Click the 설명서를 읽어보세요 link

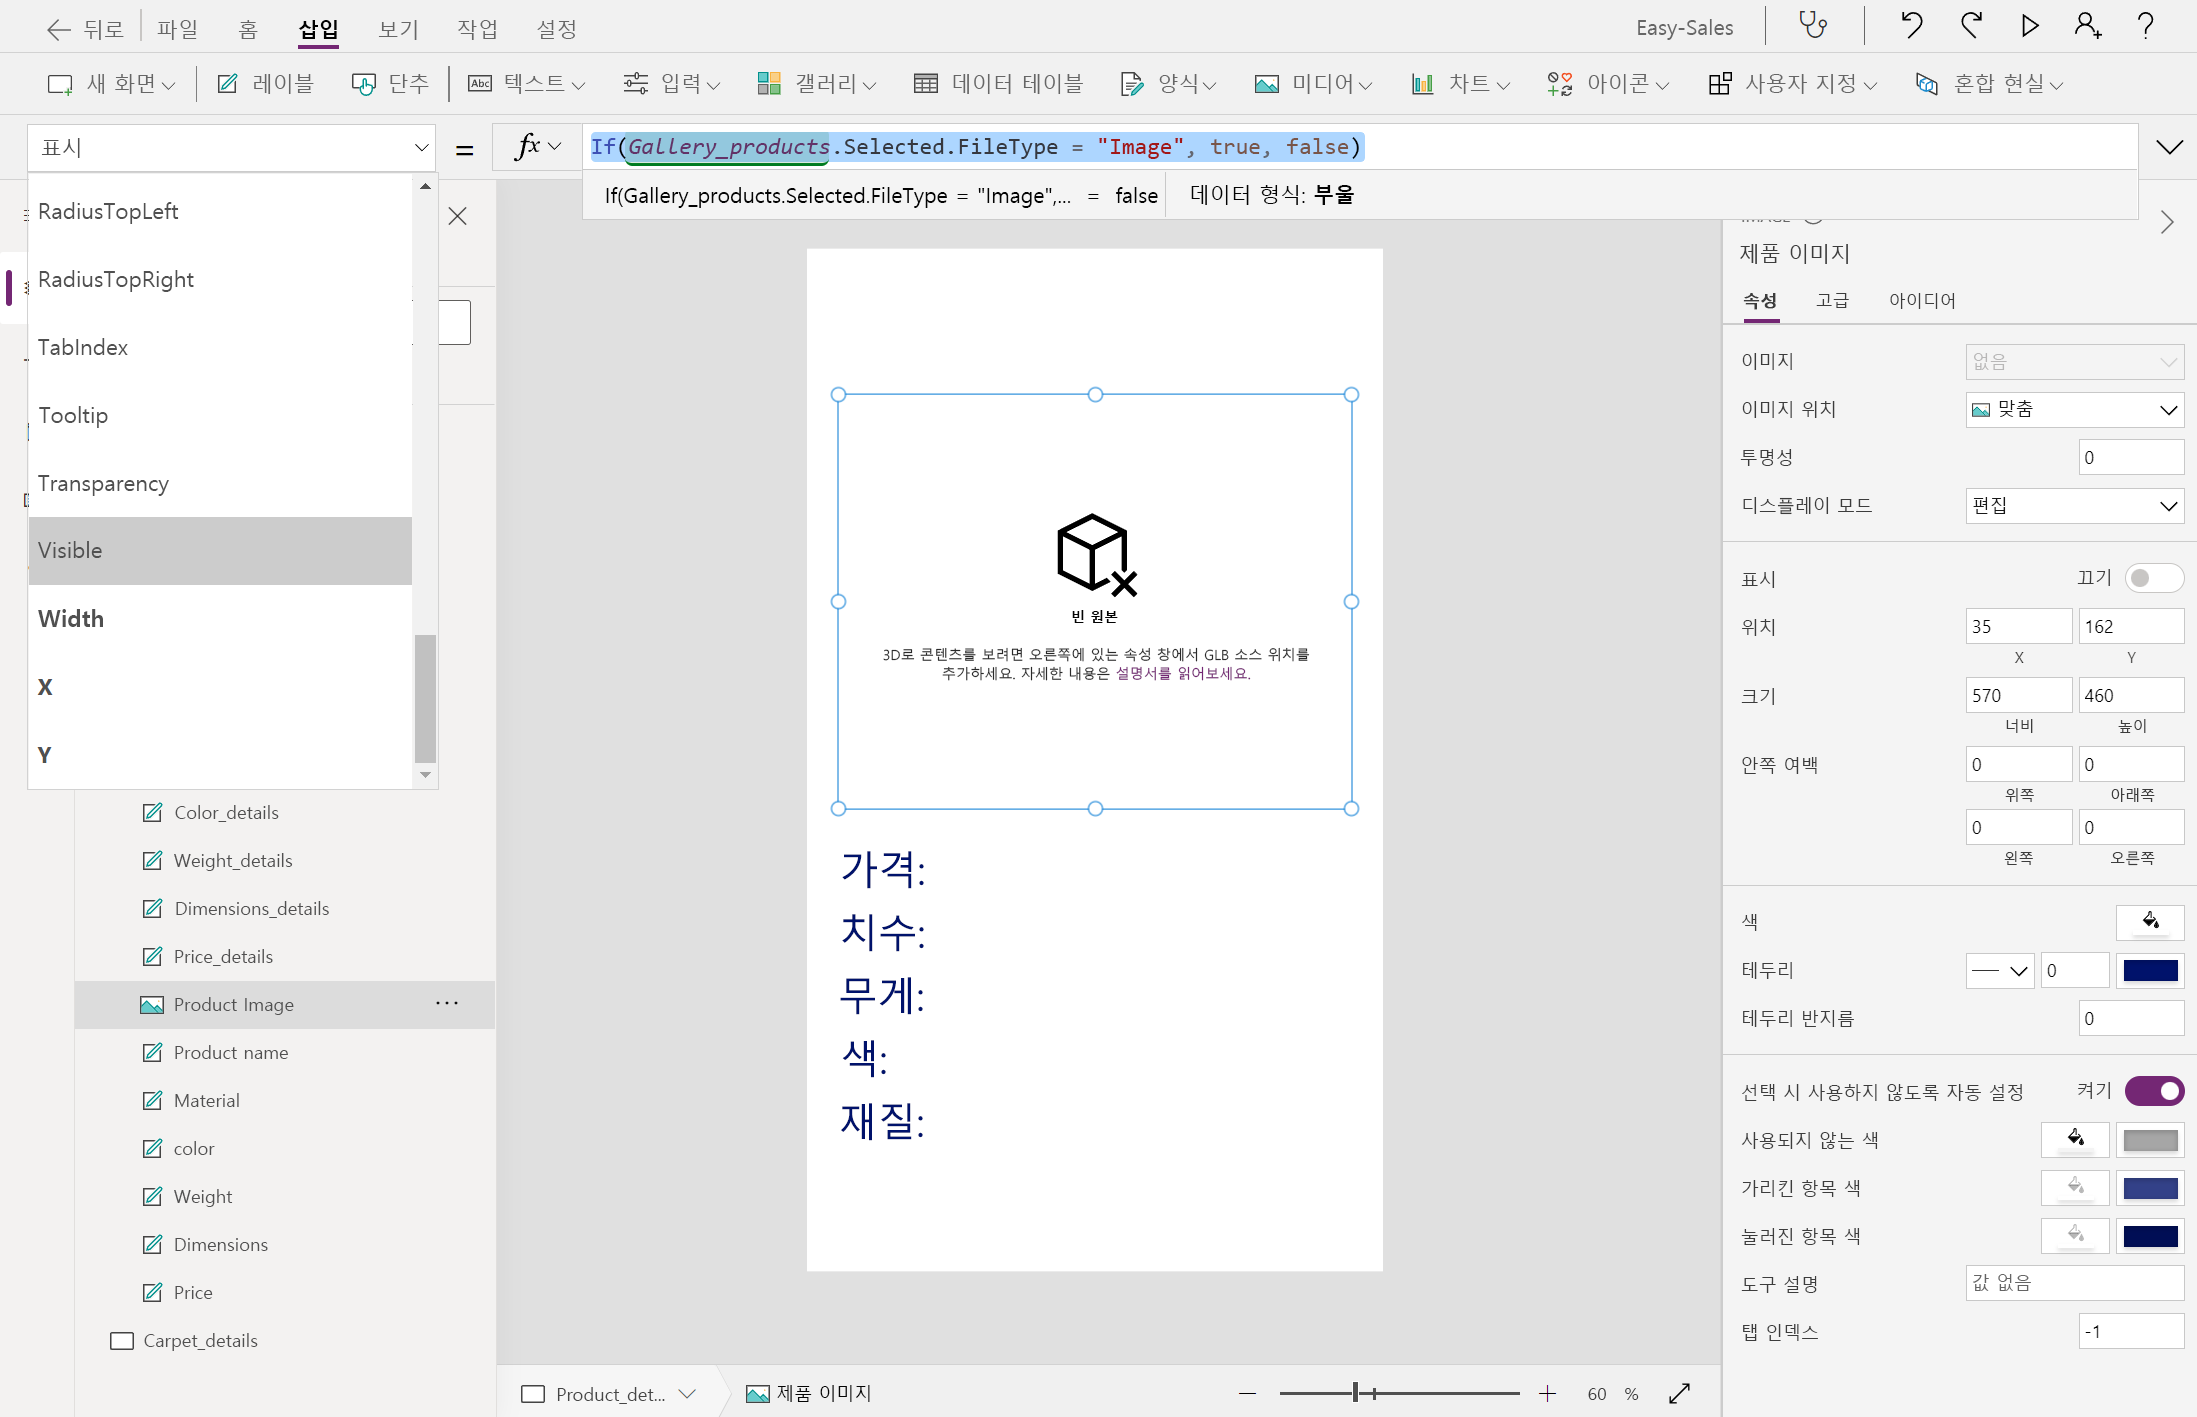pyautogui.click(x=1182, y=674)
